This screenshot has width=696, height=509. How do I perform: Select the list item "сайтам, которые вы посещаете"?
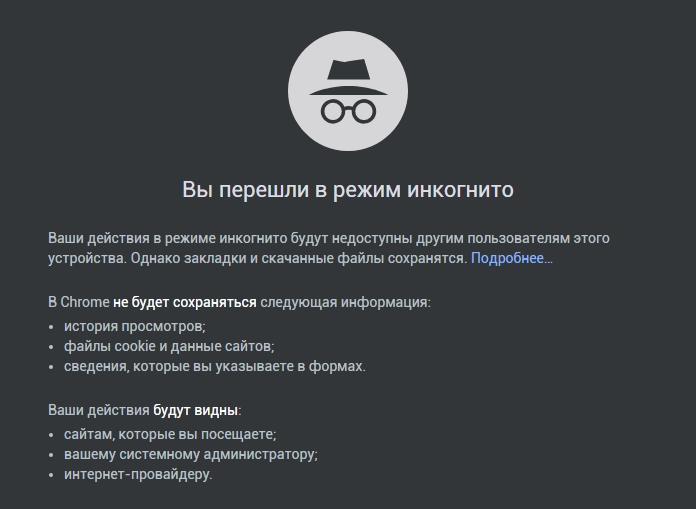[170, 434]
